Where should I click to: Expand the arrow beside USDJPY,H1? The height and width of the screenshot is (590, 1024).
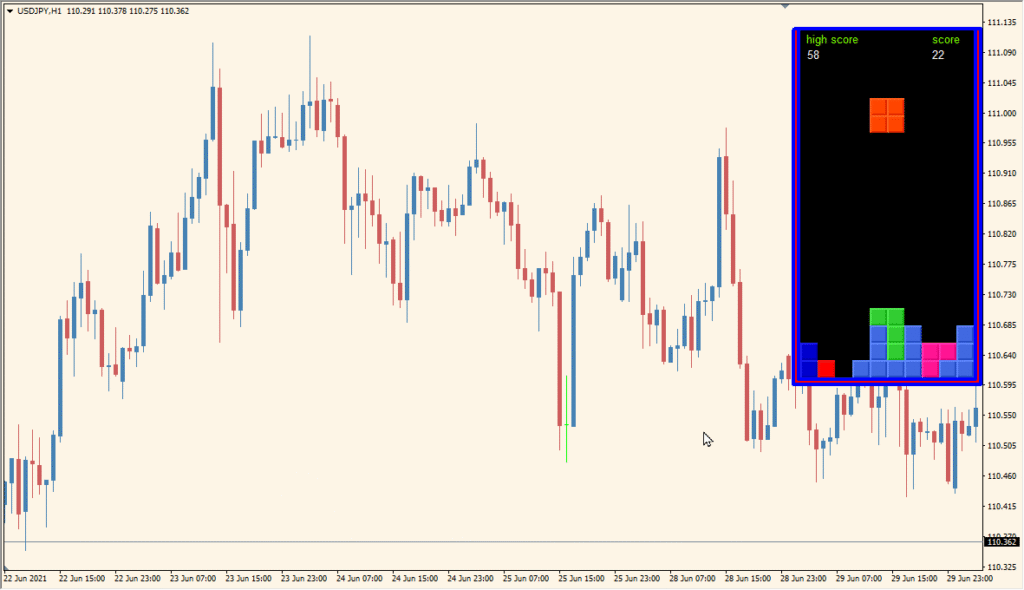click(x=10, y=11)
